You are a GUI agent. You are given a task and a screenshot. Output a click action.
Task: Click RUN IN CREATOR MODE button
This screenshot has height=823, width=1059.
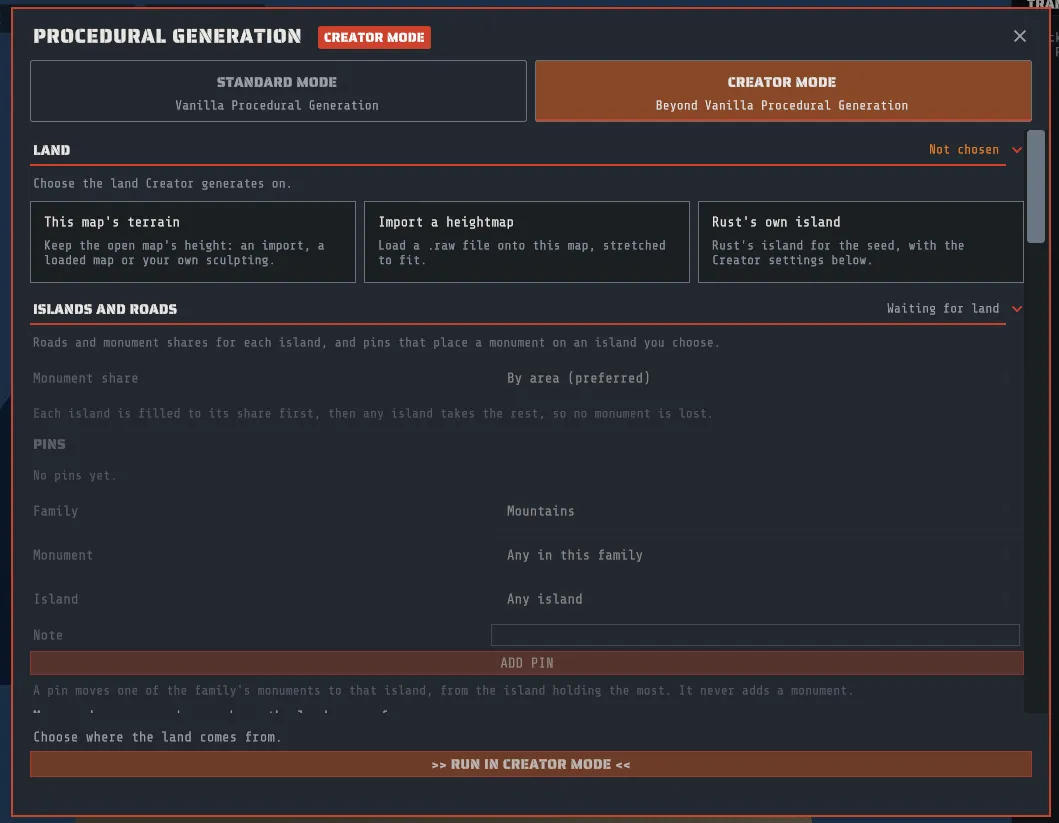point(530,764)
